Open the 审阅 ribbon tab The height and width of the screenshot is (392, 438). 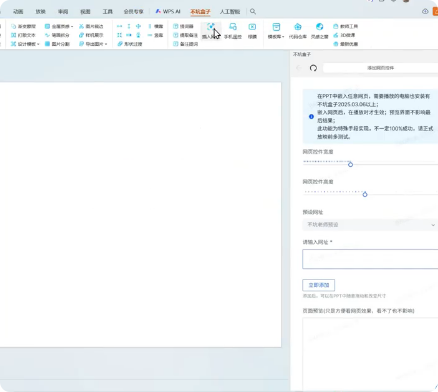tap(63, 12)
